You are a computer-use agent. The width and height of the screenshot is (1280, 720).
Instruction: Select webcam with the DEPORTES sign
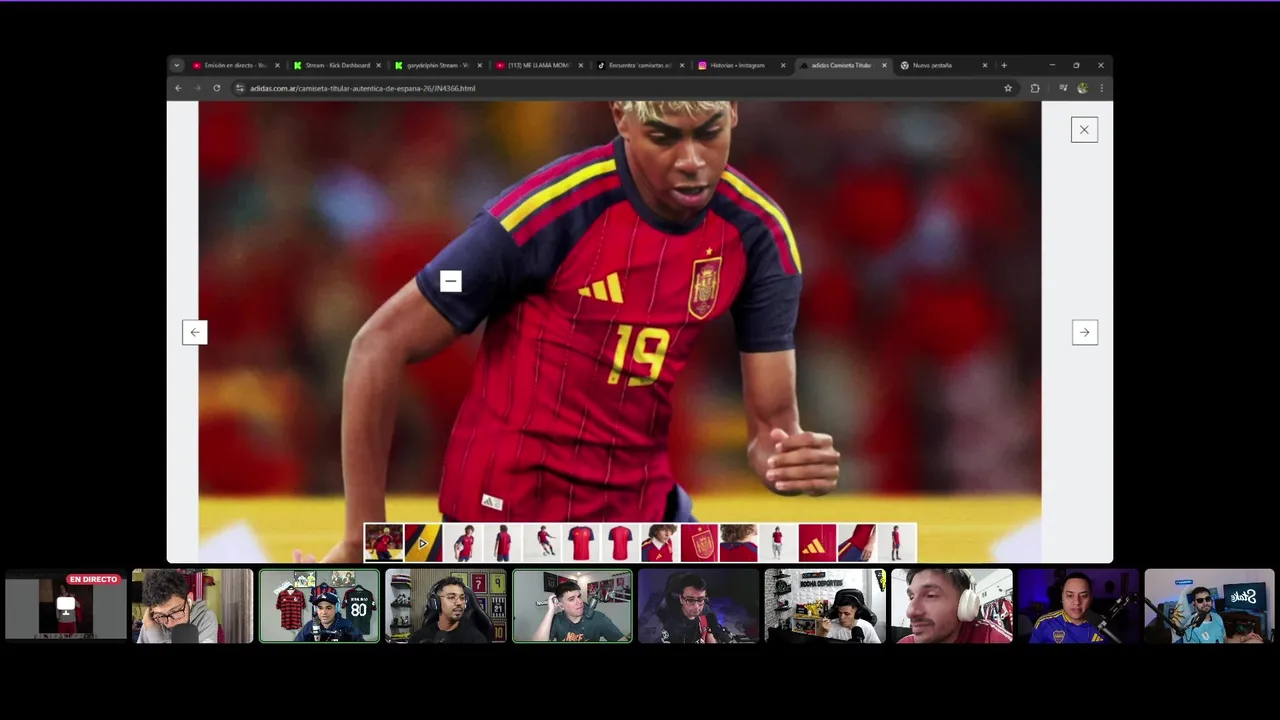click(826, 606)
